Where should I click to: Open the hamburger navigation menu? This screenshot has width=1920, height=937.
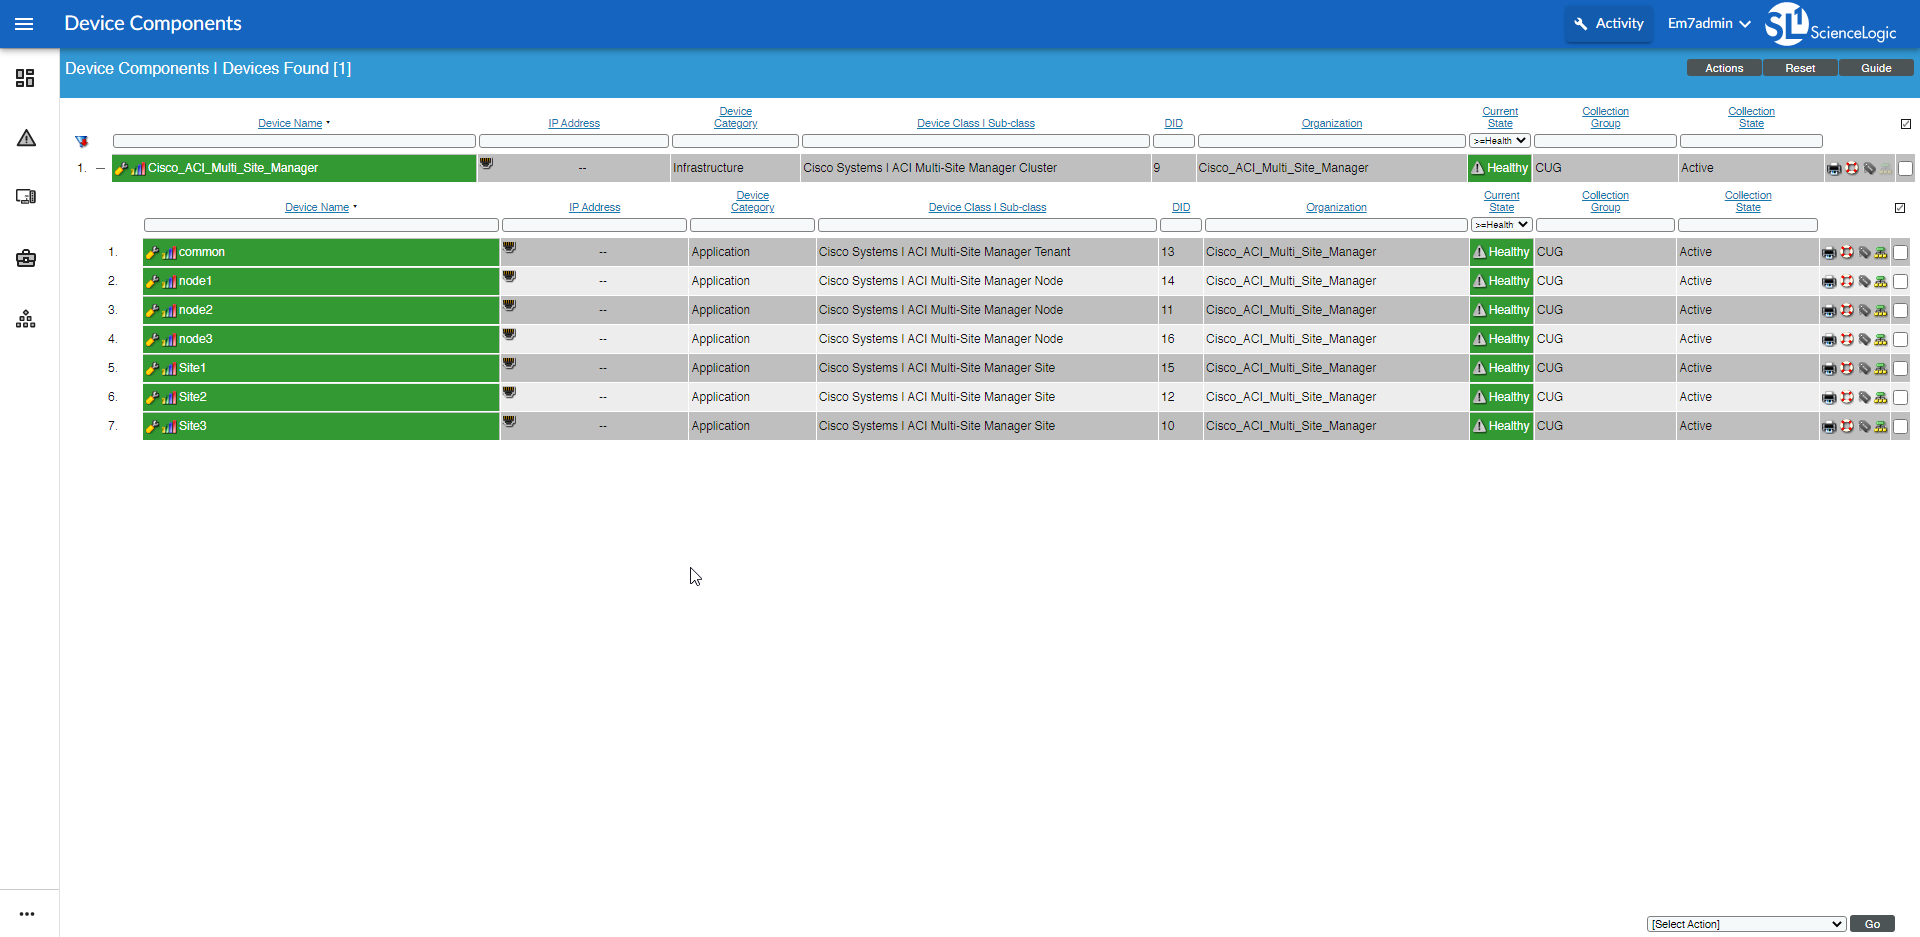(24, 24)
